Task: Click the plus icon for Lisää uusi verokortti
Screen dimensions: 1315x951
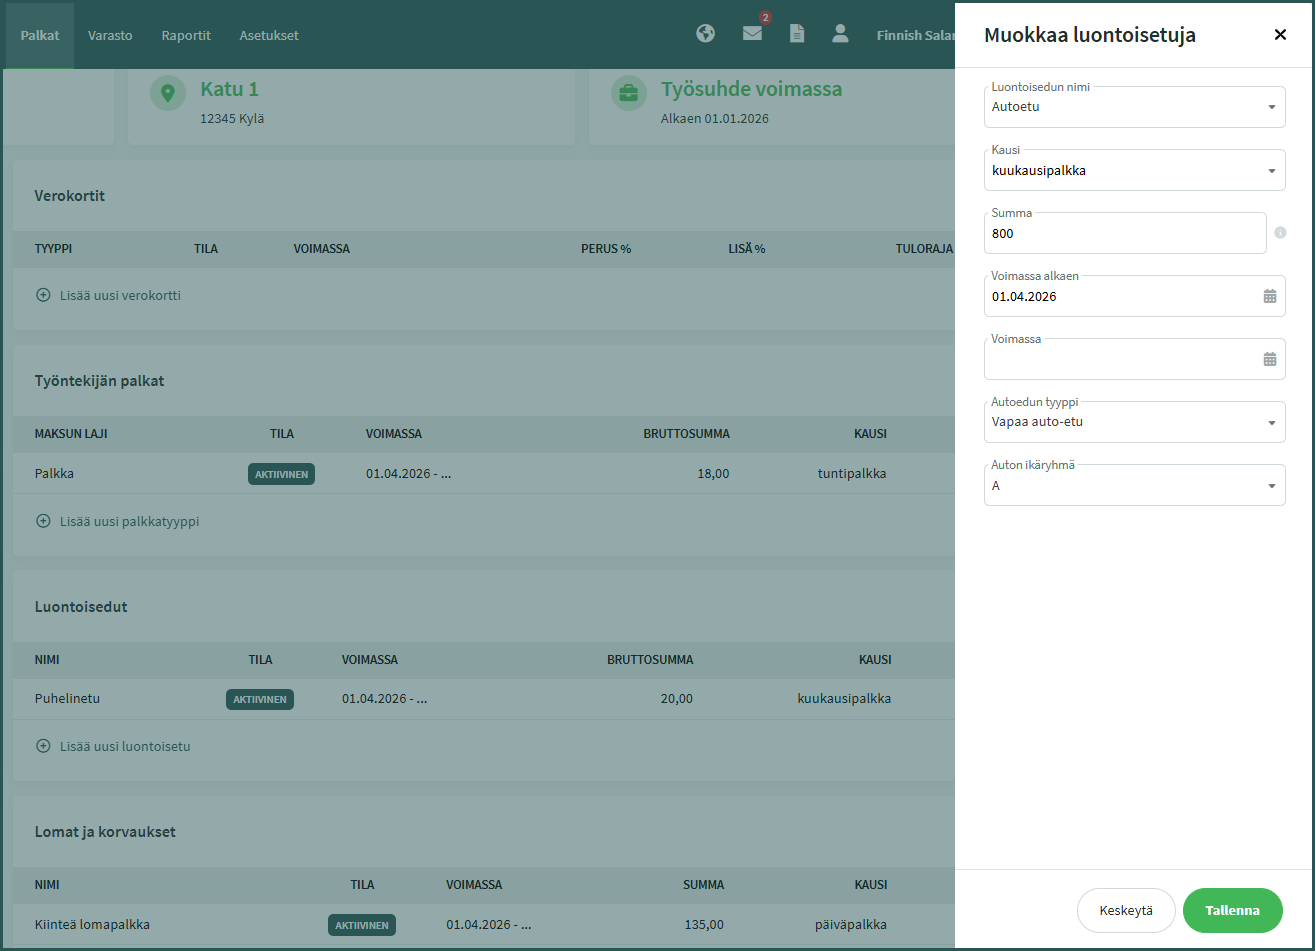Action: tap(43, 295)
